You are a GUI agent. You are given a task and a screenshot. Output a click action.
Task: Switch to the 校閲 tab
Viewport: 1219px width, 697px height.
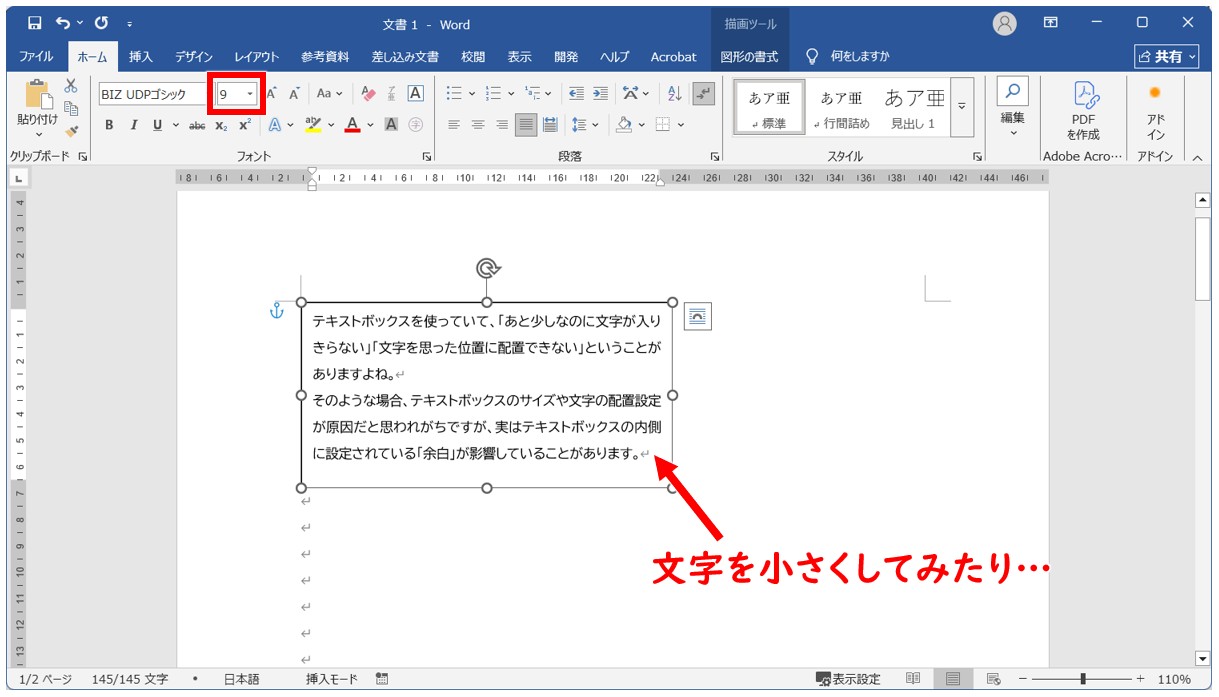(x=473, y=57)
